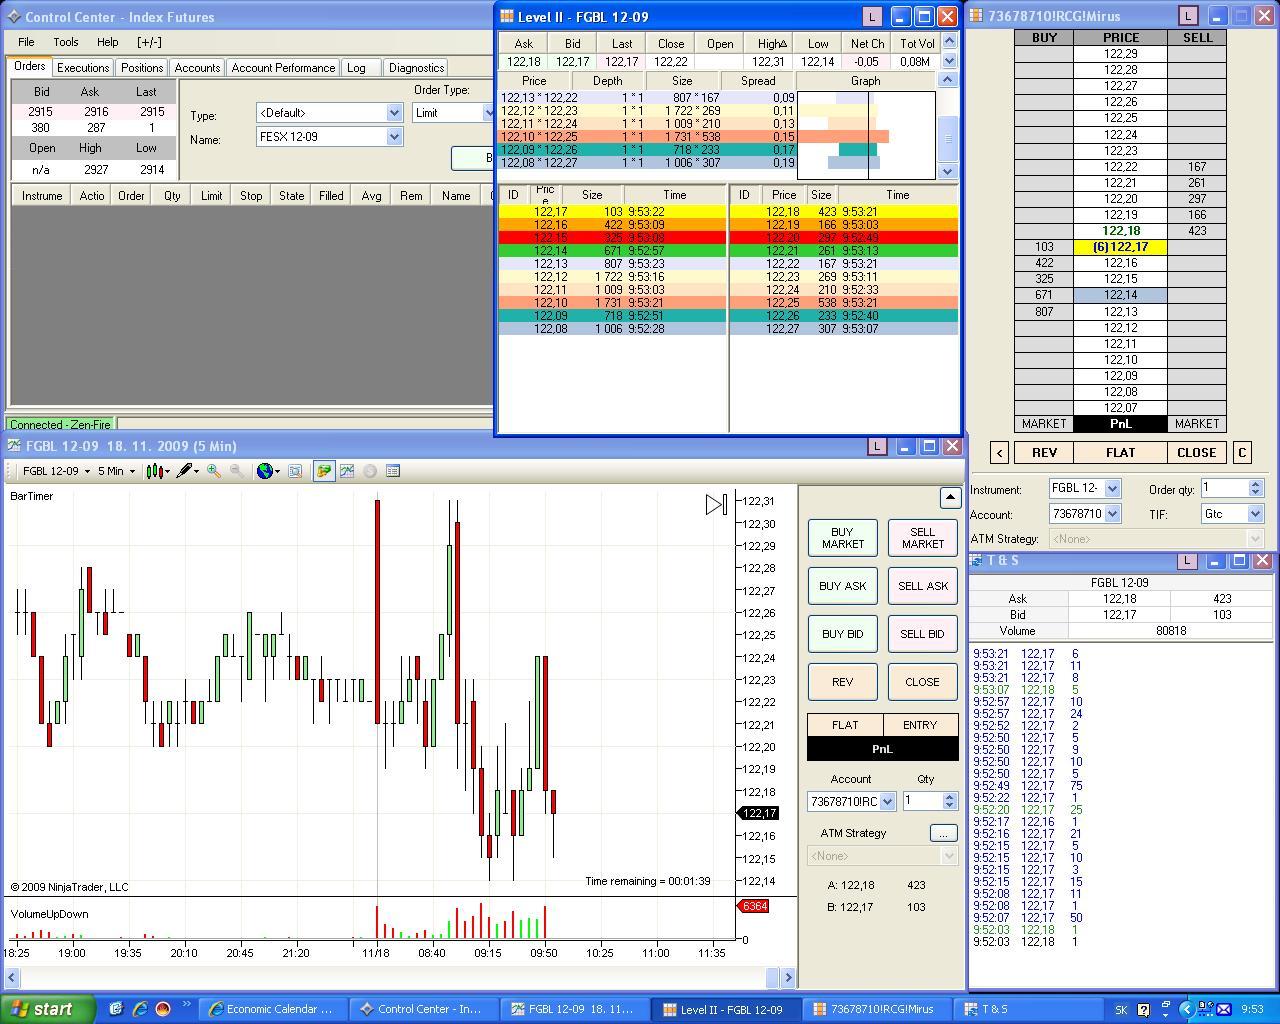1280x1024 pixels.
Task: Increase the Order qty stepper in the DOM window
Action: 1256,484
